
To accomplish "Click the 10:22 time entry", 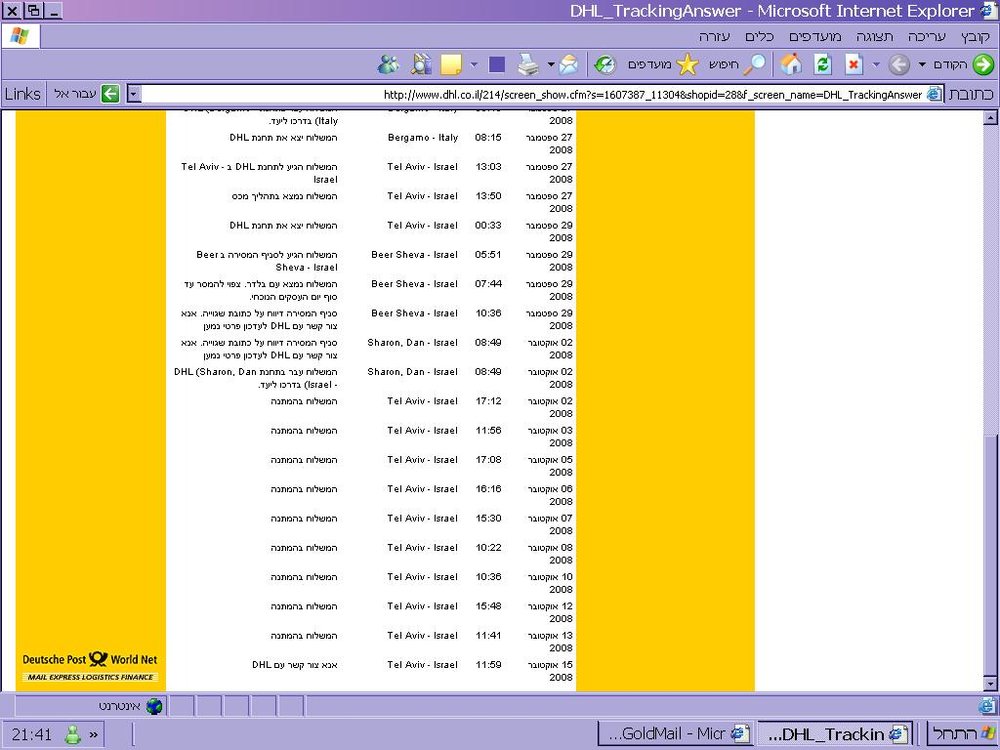I will [x=489, y=548].
